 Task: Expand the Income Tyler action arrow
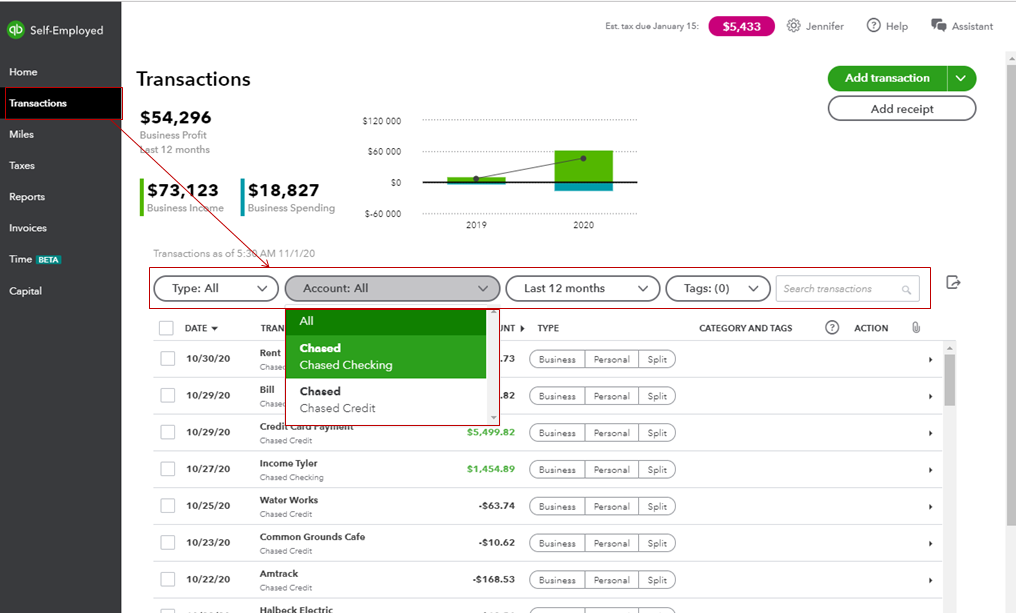coord(930,470)
